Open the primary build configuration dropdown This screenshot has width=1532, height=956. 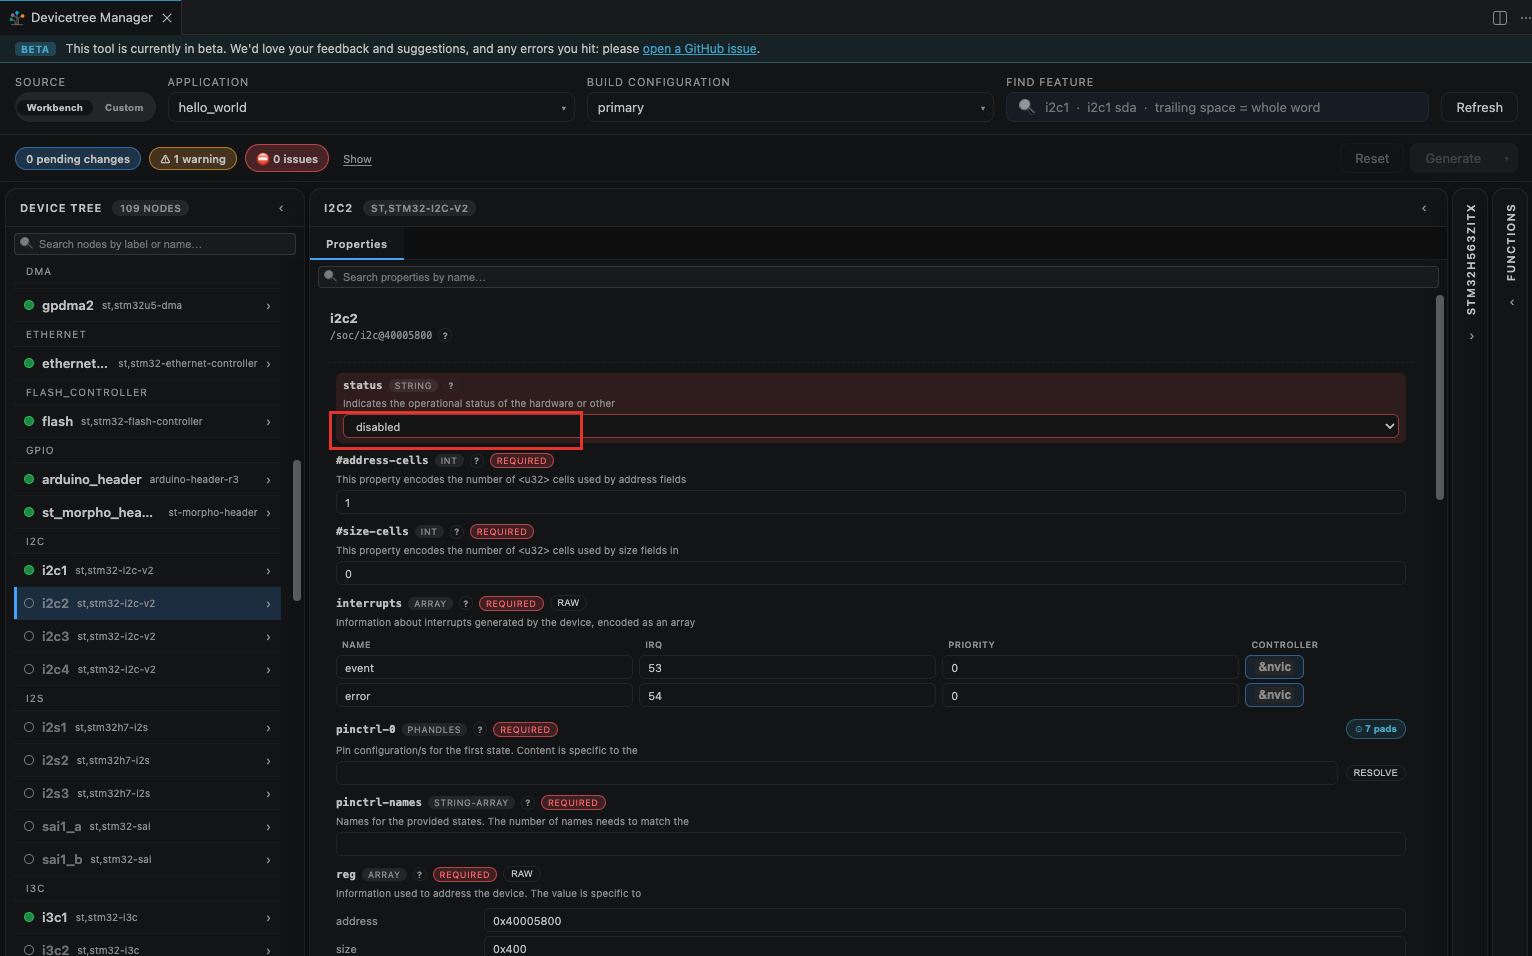pyautogui.click(x=790, y=108)
